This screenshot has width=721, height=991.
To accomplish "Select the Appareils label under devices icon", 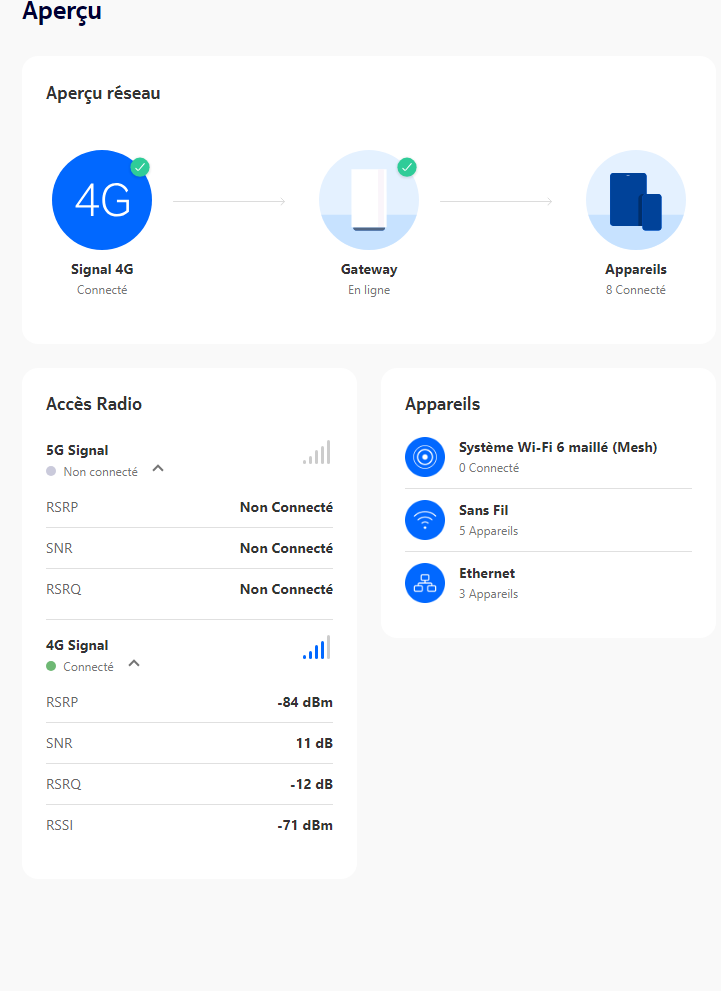I will point(636,269).
